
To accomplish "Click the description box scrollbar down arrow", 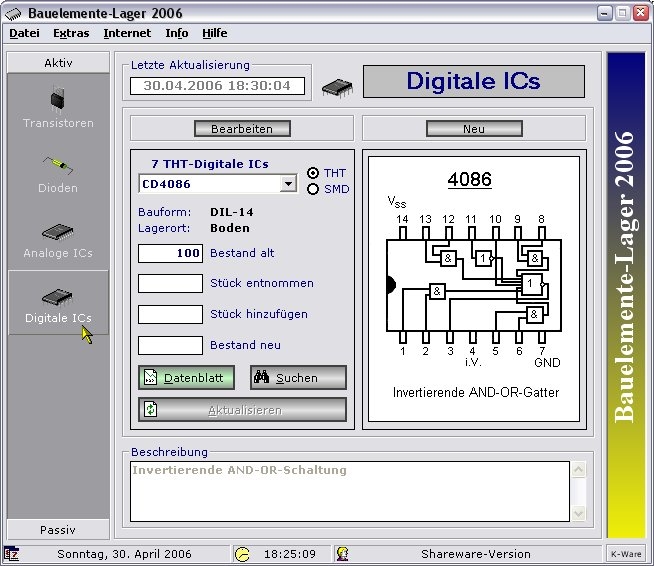I will click(x=577, y=513).
